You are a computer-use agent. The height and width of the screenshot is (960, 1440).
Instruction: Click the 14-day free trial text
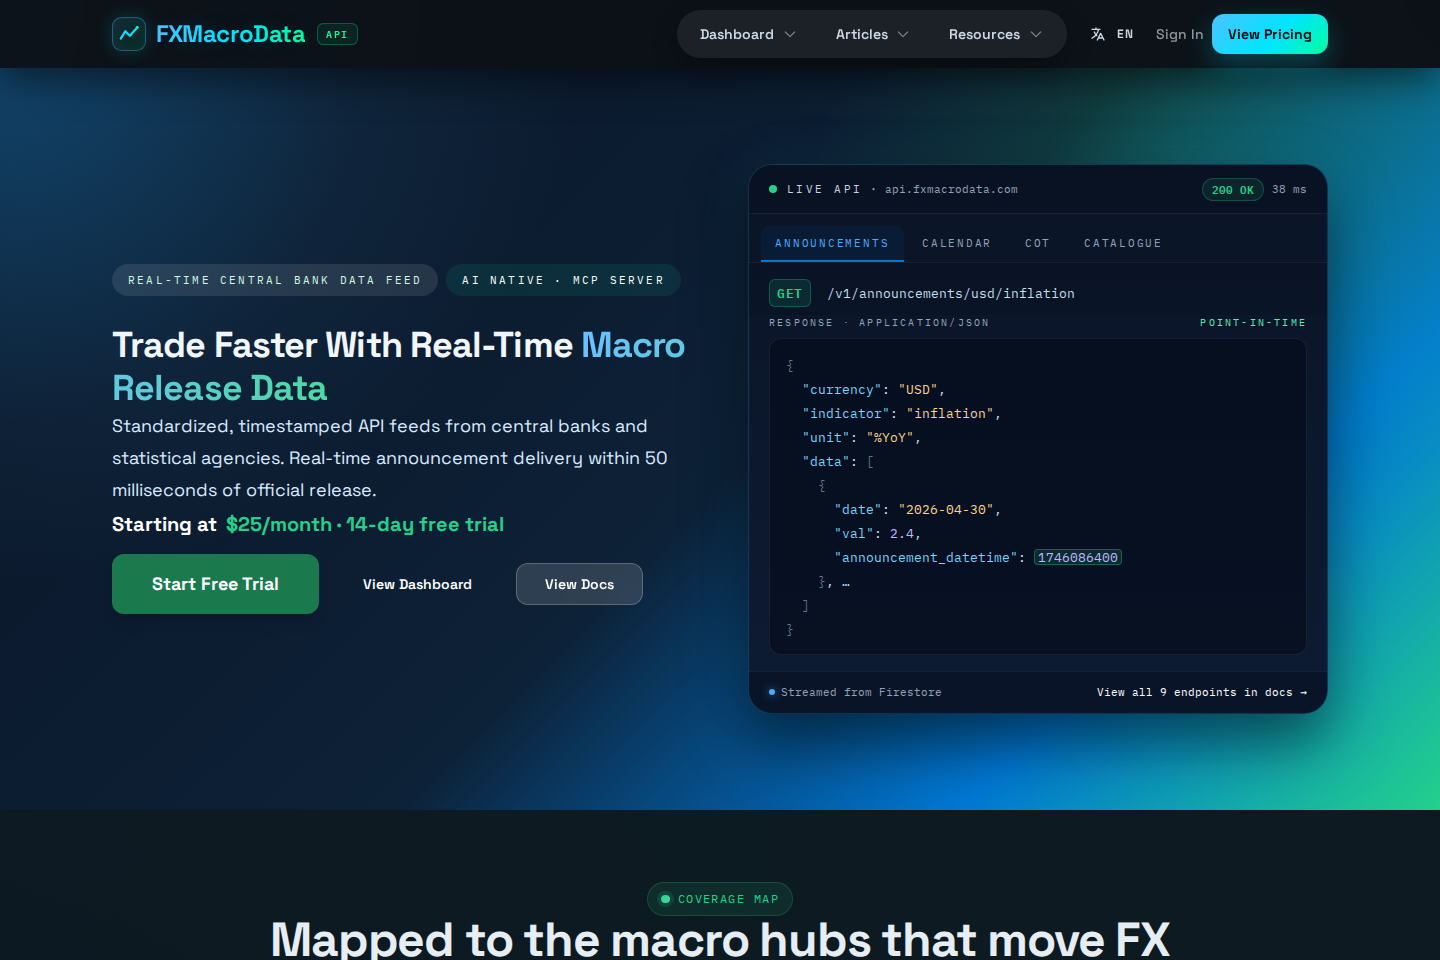coord(425,524)
